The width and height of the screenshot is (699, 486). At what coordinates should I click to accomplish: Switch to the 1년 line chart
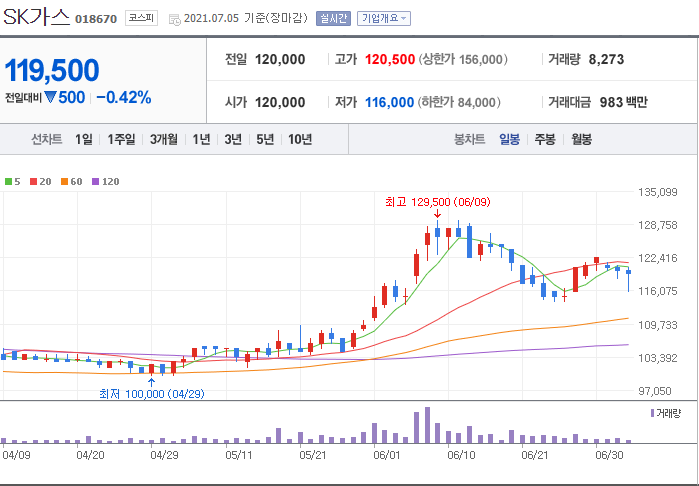click(201, 140)
